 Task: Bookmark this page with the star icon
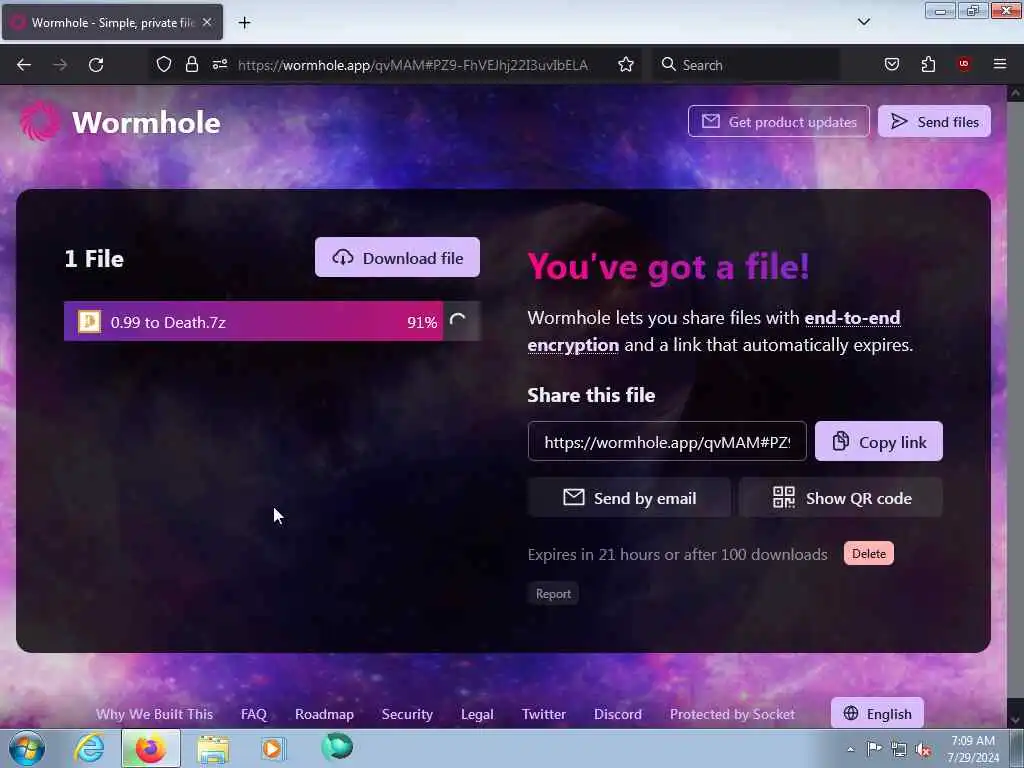(626, 65)
